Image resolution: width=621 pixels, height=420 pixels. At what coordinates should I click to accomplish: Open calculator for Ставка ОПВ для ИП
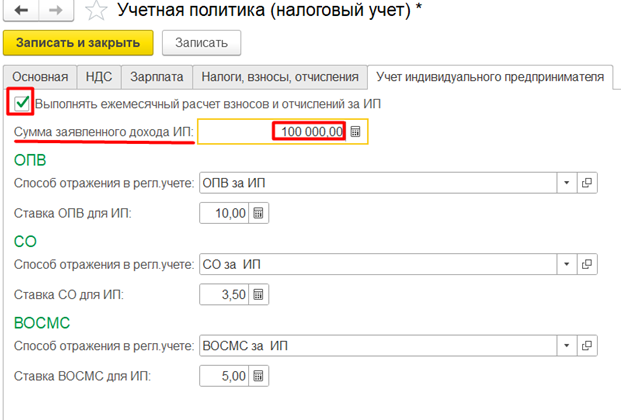point(258,213)
